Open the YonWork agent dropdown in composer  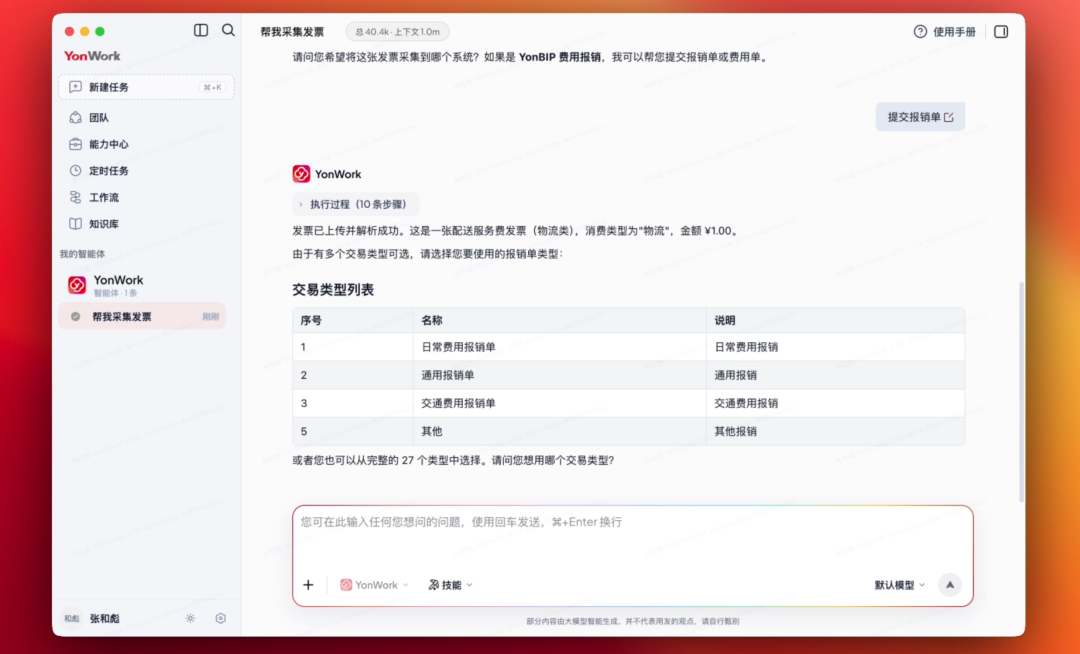374,585
